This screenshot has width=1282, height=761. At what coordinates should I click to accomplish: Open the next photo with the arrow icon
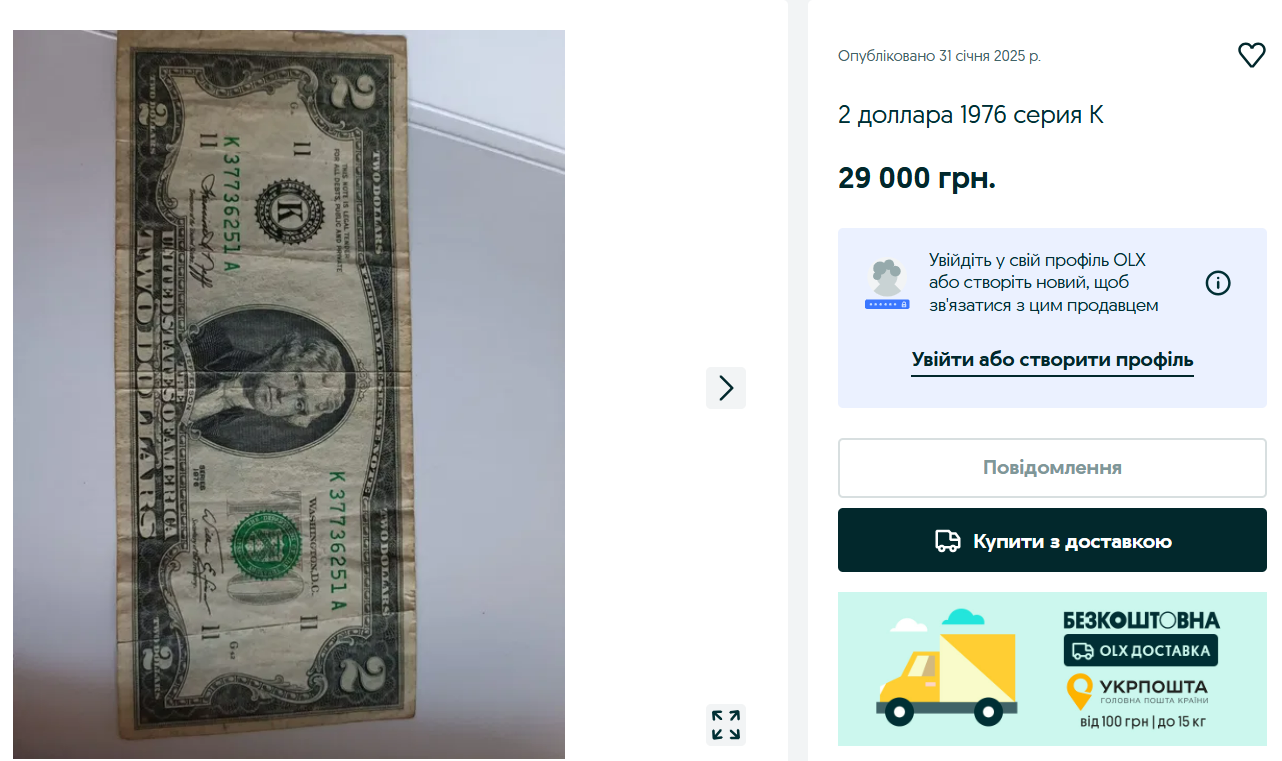coord(725,388)
